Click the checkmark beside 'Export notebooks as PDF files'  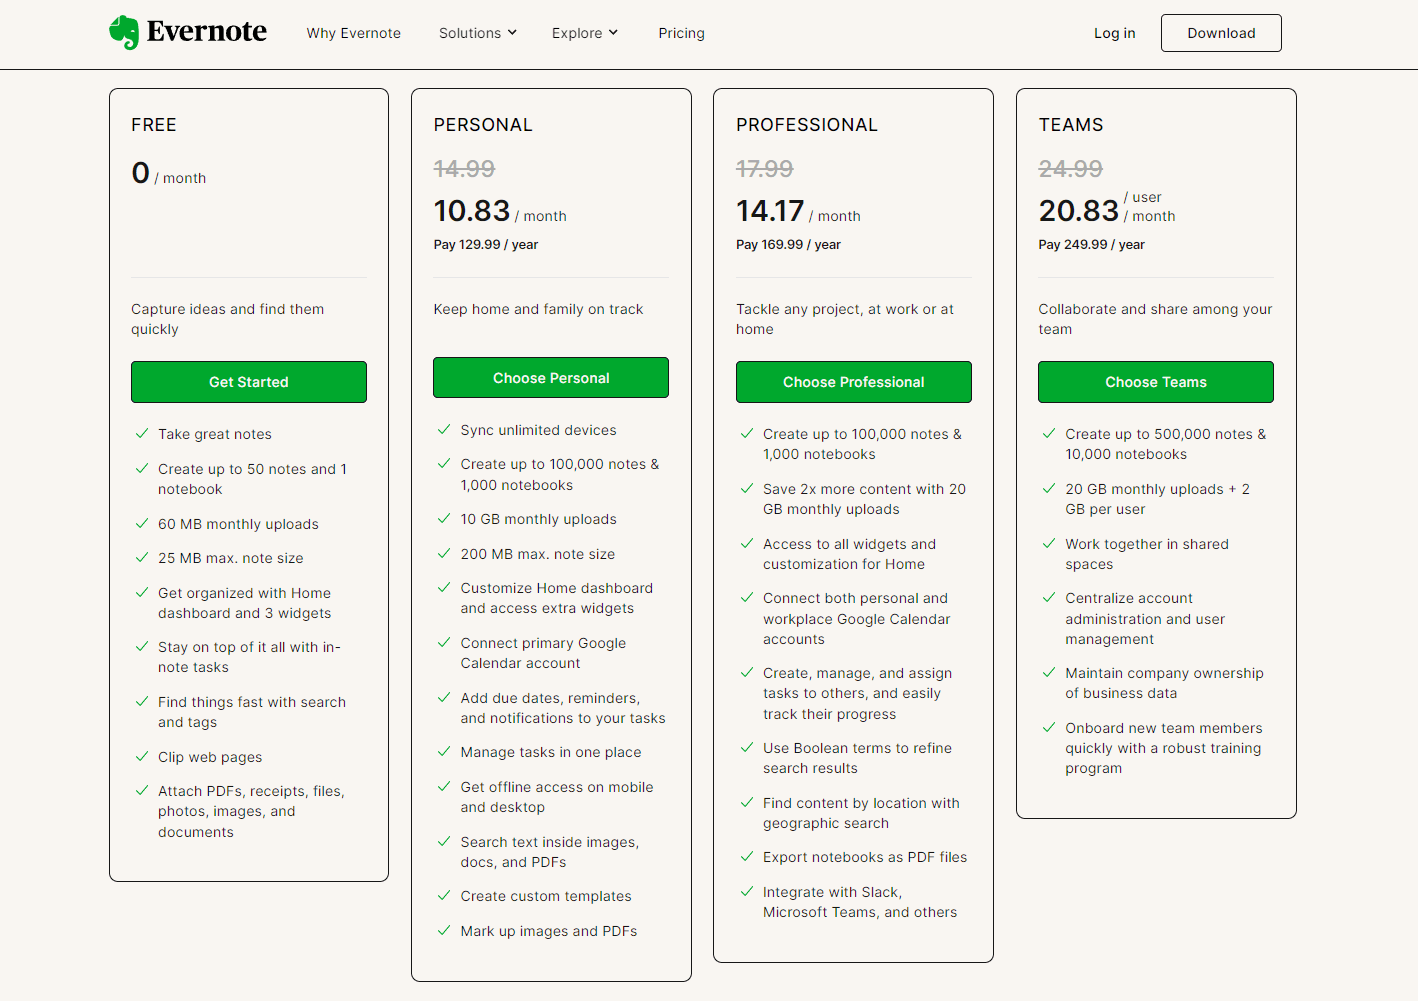747,856
